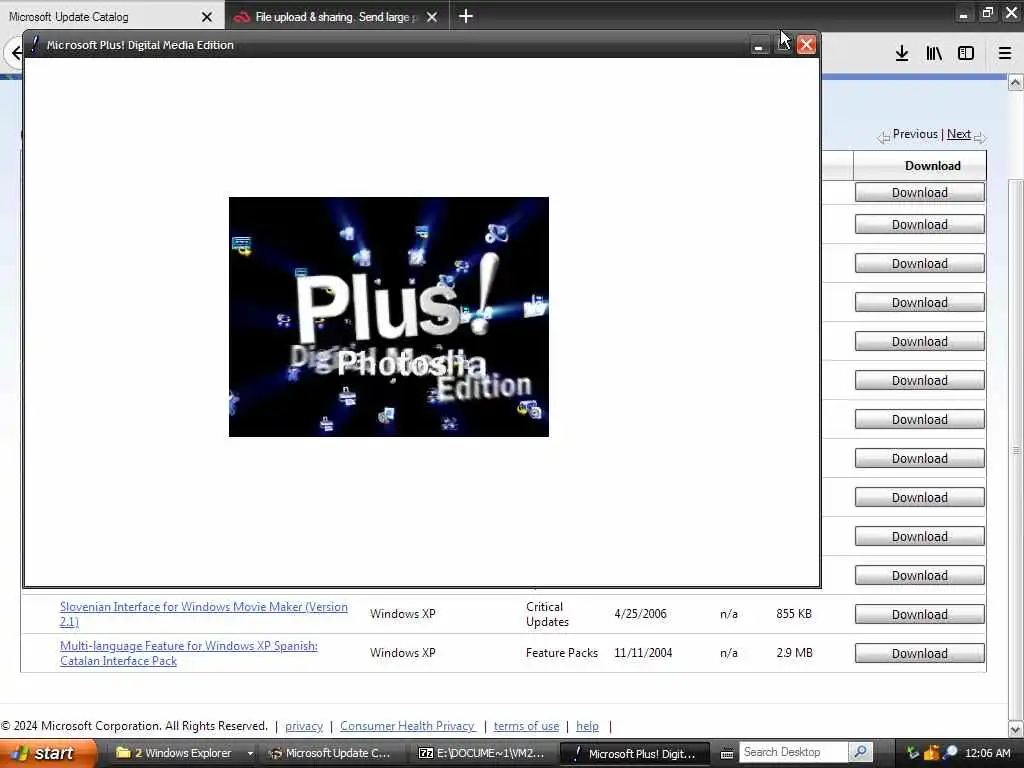Close the File upload & sharing tab
Screen dimensions: 1024x768
[432, 17]
